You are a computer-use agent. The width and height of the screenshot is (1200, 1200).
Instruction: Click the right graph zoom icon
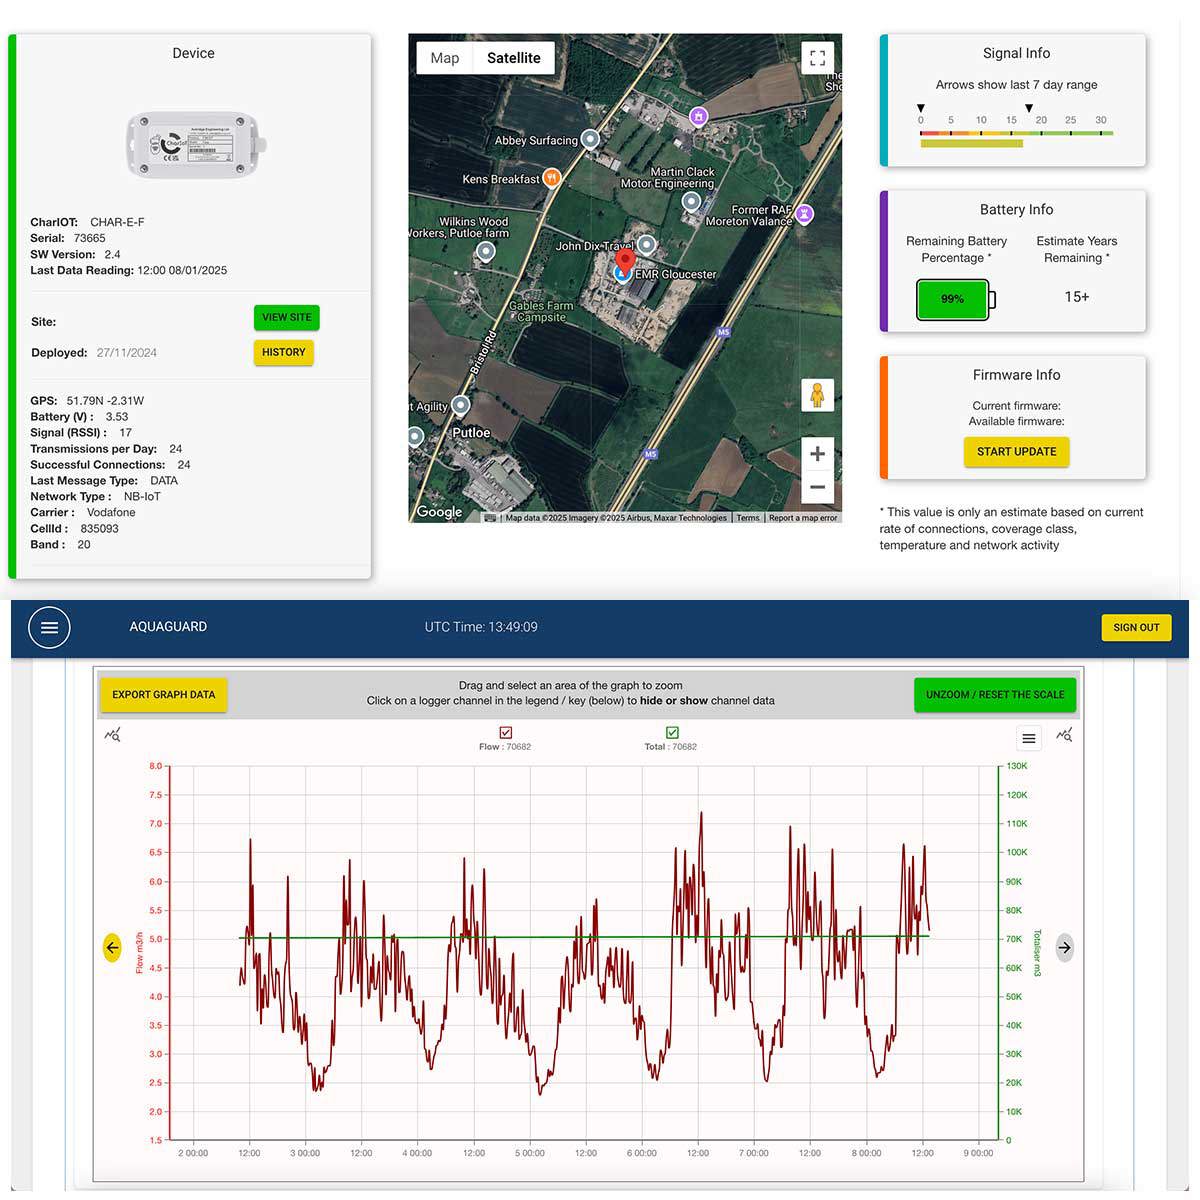coord(1064,736)
